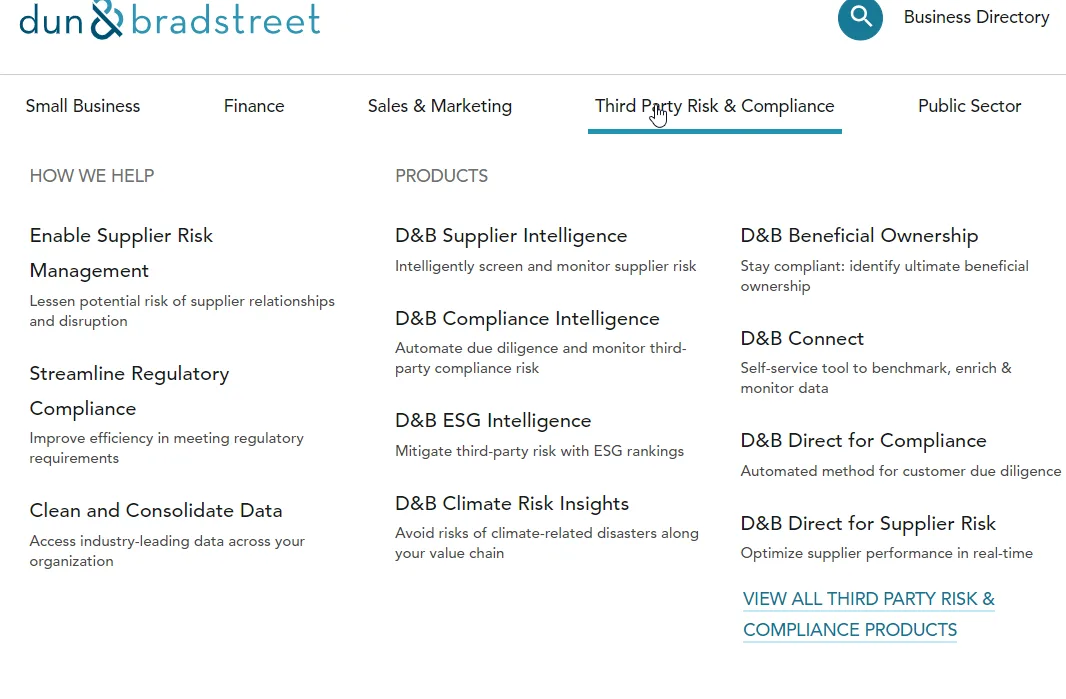Open D&B Direct for Compliance

pyautogui.click(x=863, y=441)
